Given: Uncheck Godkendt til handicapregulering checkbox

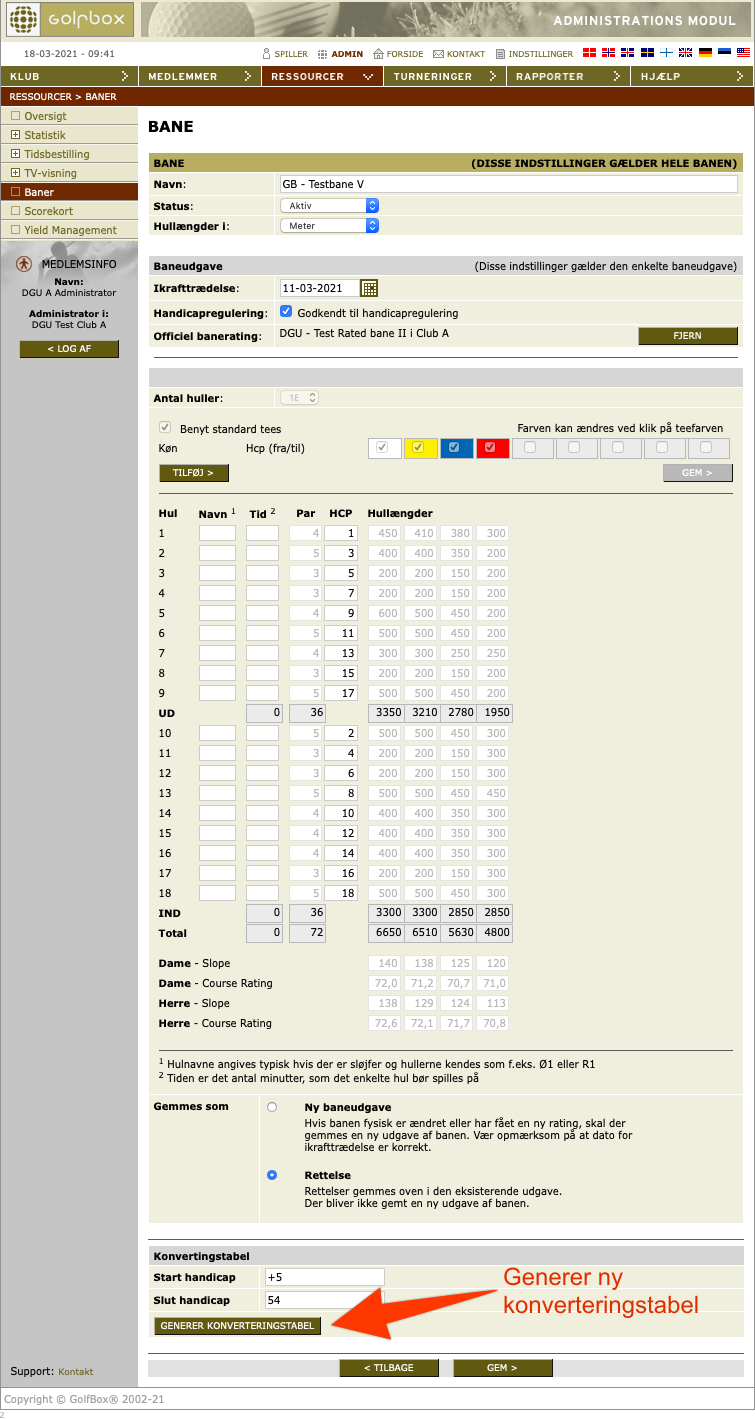Looking at the screenshot, I should pyautogui.click(x=286, y=312).
